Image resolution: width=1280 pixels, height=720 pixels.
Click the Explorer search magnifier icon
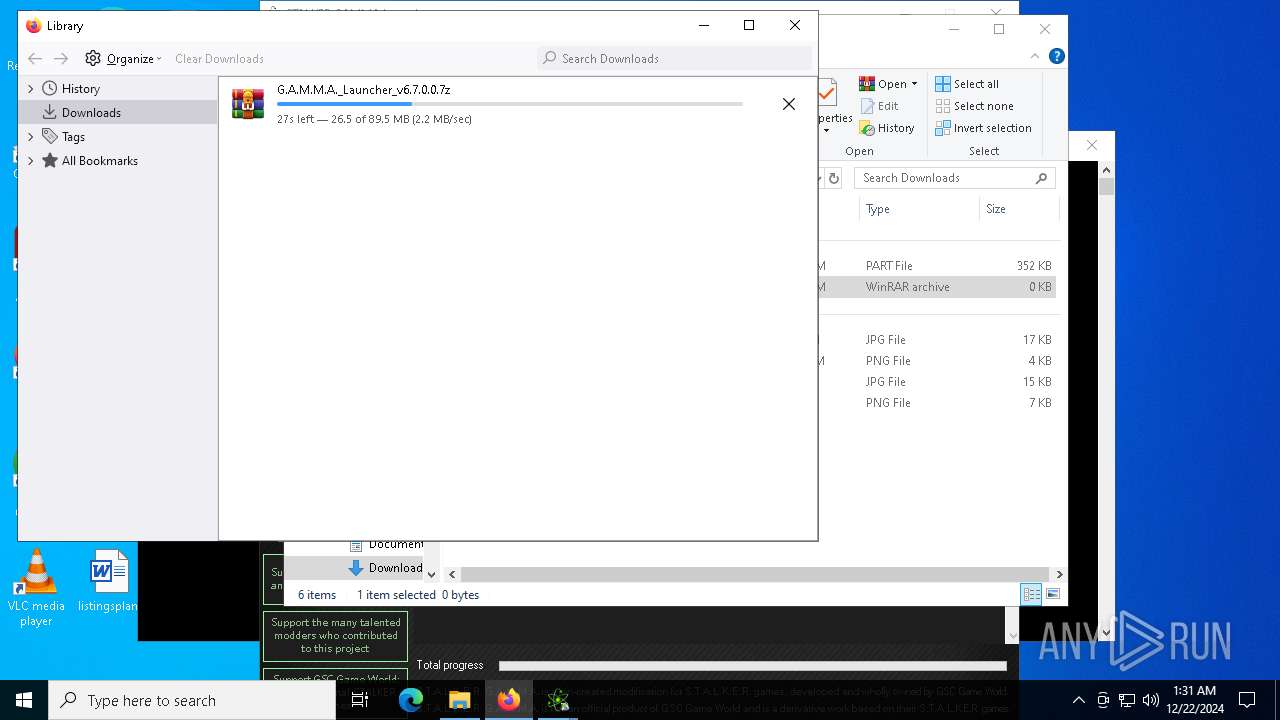pyautogui.click(x=1041, y=178)
